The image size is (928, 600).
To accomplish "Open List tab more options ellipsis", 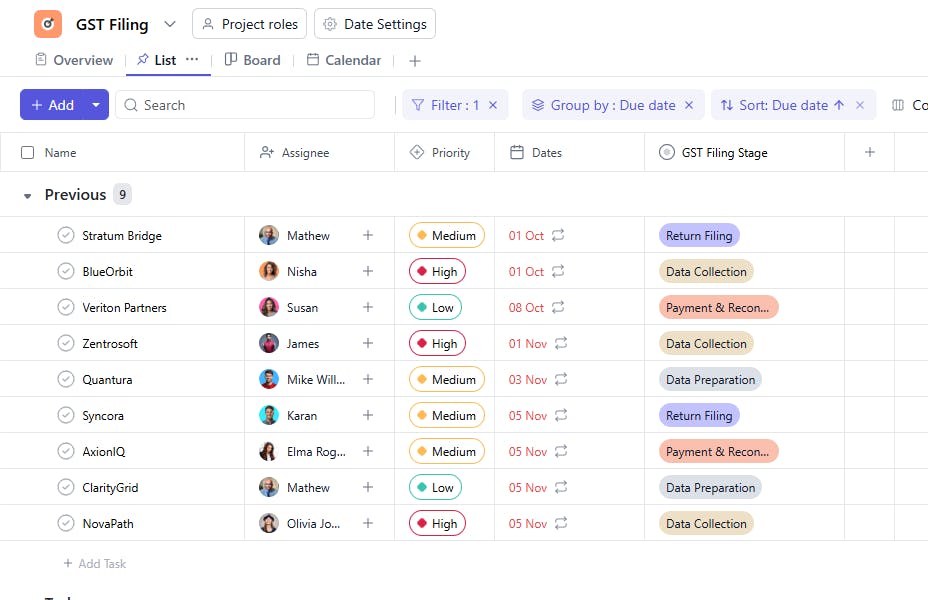I will 192,60.
